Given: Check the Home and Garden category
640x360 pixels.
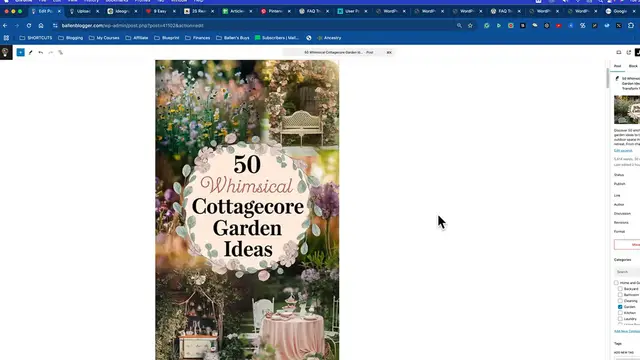Looking at the screenshot, I should 616,283.
